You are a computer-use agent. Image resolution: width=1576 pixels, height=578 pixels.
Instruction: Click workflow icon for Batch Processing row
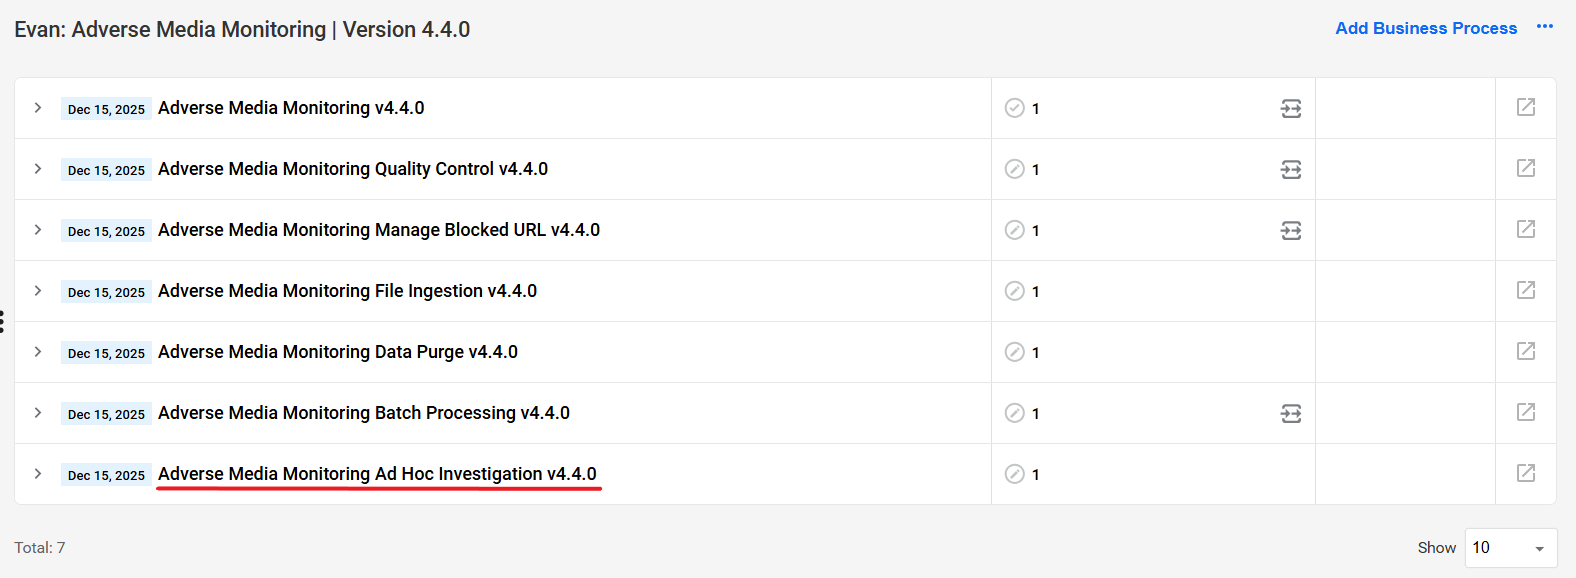click(x=1291, y=414)
